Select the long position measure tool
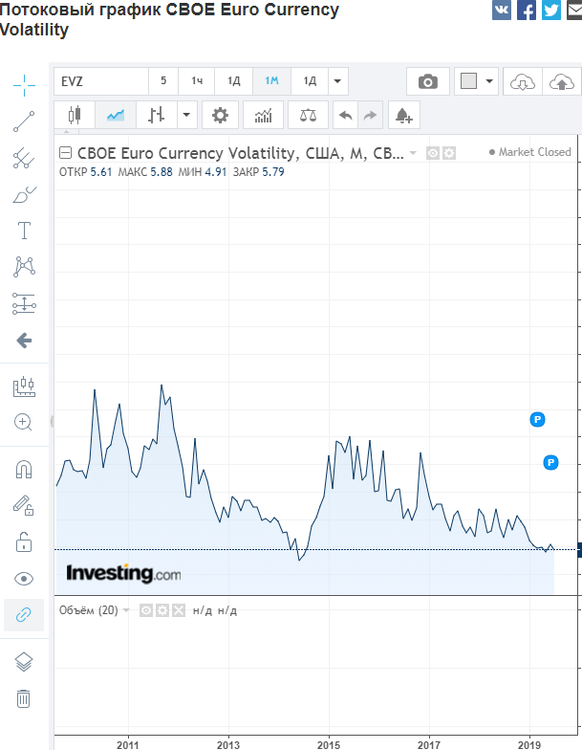Screen dimensions: 582x750 [24, 304]
